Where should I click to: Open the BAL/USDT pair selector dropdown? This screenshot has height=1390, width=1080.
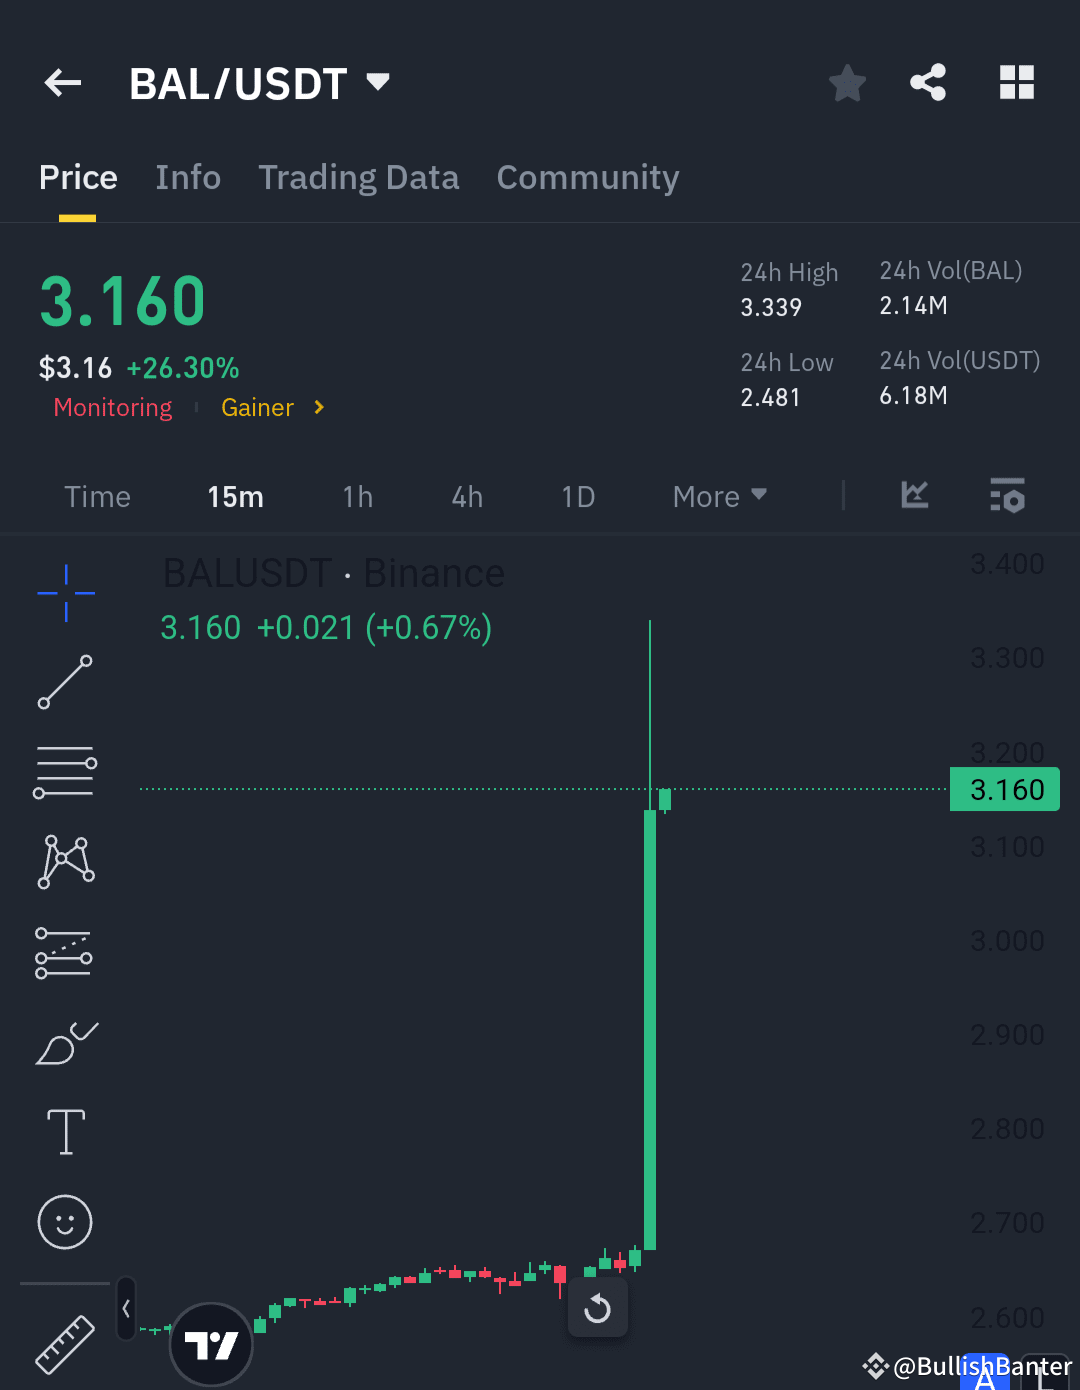[x=377, y=83]
